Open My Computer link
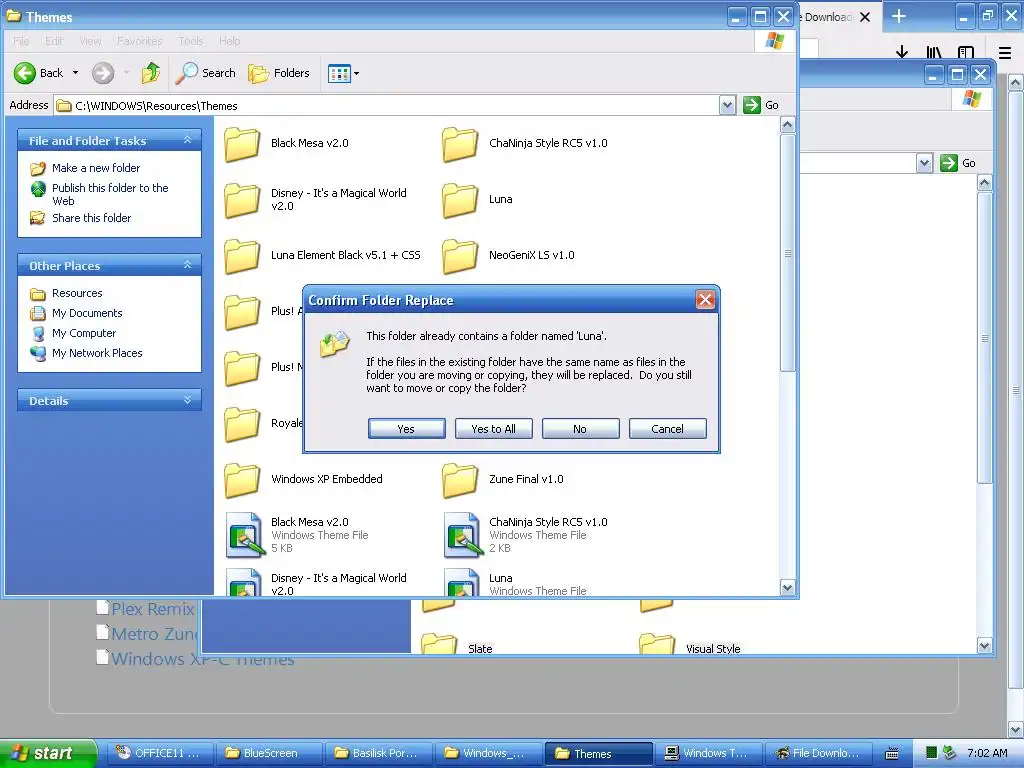 coord(84,333)
